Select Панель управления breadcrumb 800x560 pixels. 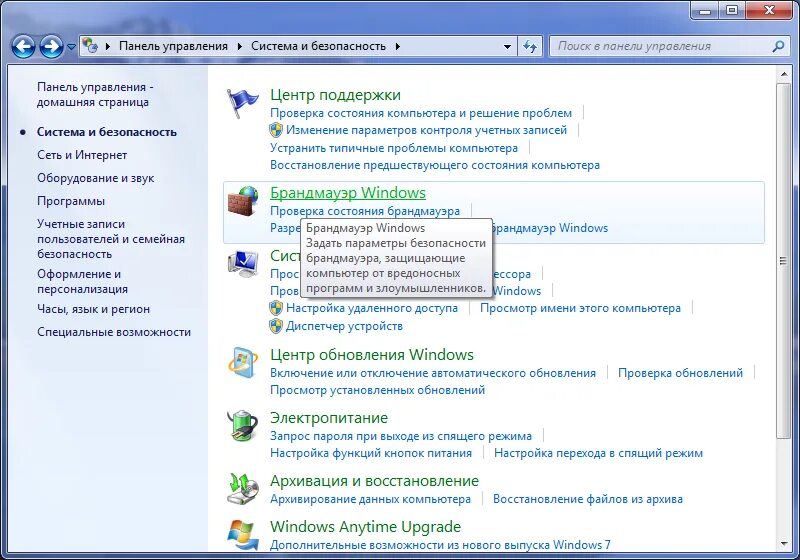(173, 46)
